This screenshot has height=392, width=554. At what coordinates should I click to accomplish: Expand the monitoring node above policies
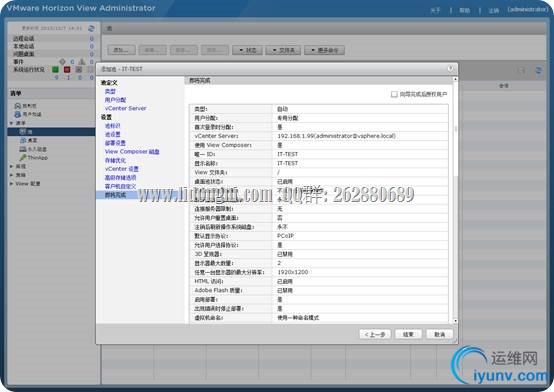(x=12, y=166)
